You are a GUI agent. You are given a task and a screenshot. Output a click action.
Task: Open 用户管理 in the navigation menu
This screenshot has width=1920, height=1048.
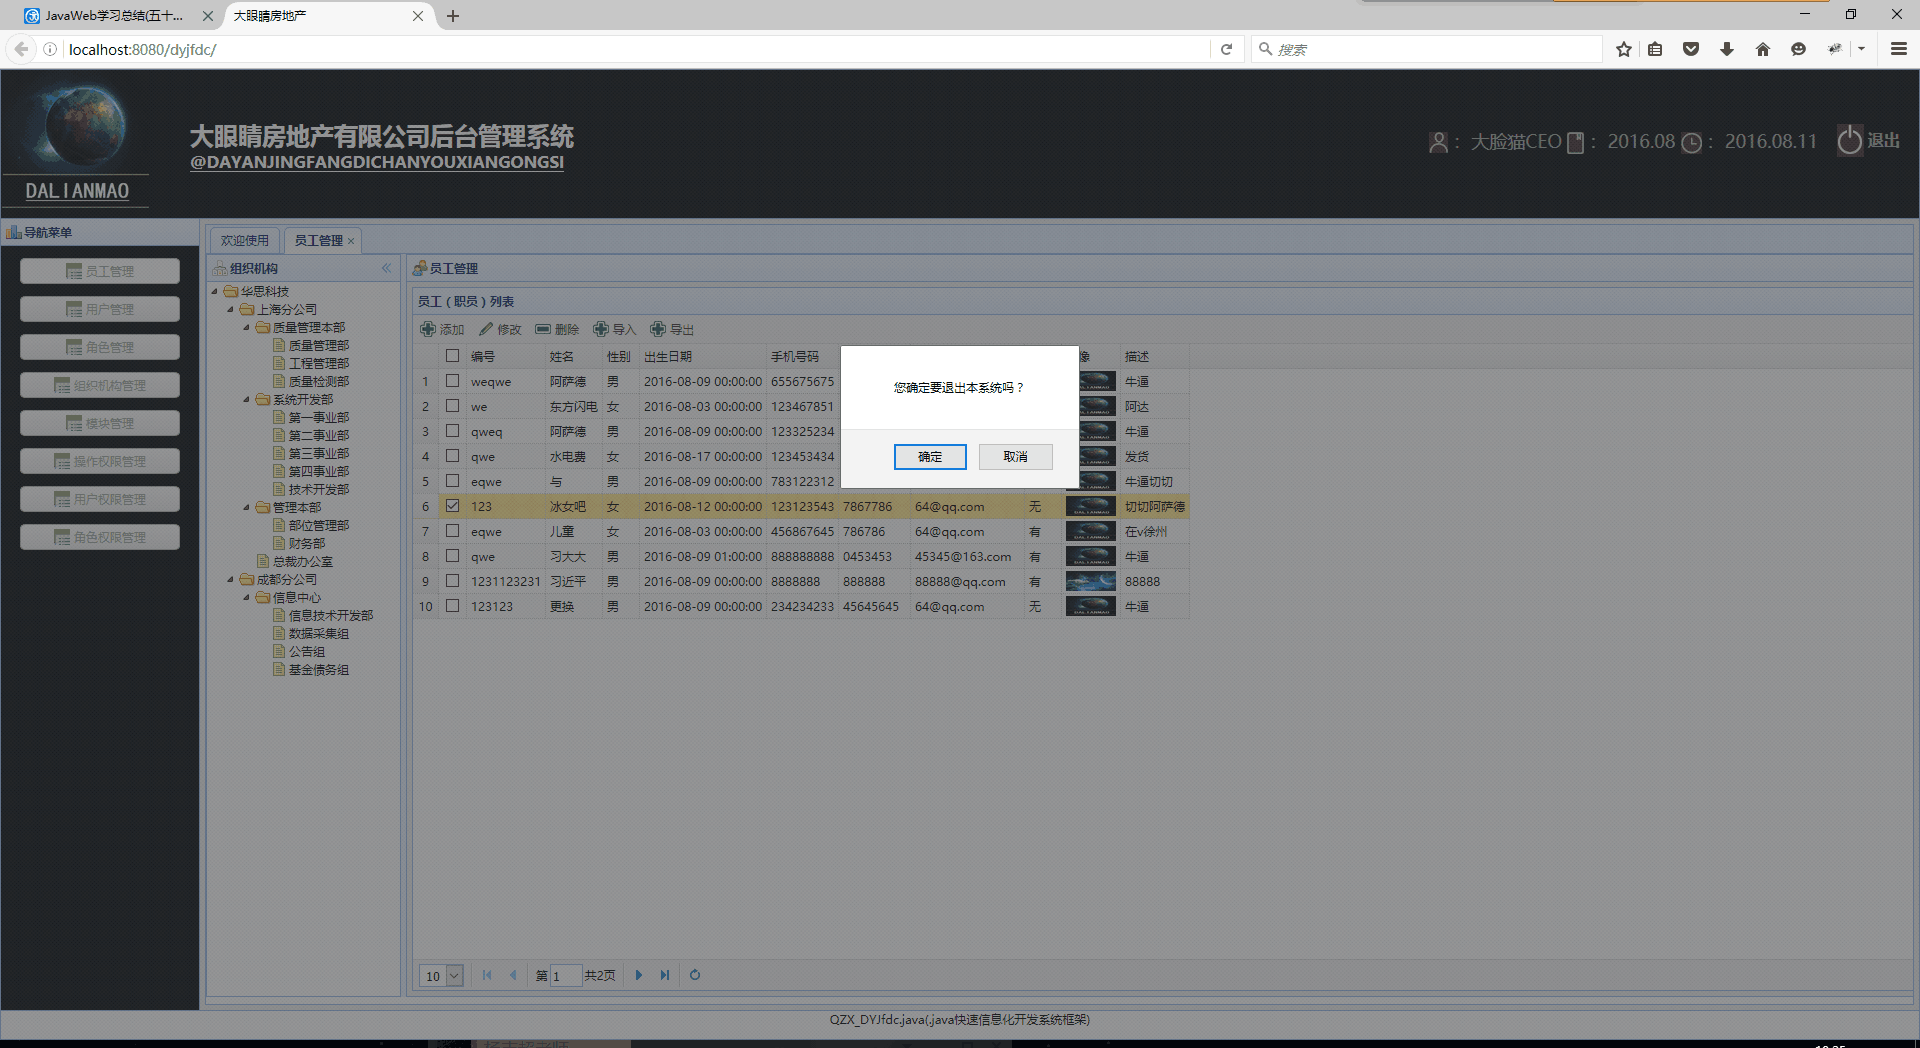[100, 309]
